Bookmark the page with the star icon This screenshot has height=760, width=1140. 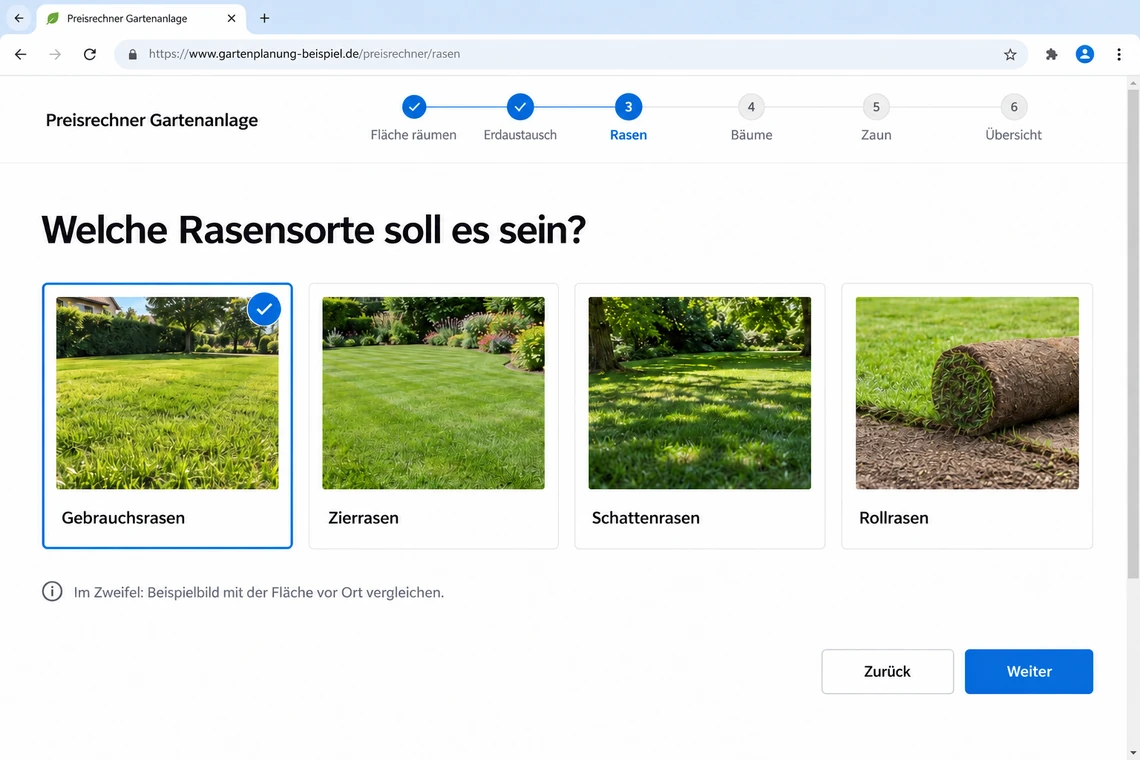(x=1010, y=55)
